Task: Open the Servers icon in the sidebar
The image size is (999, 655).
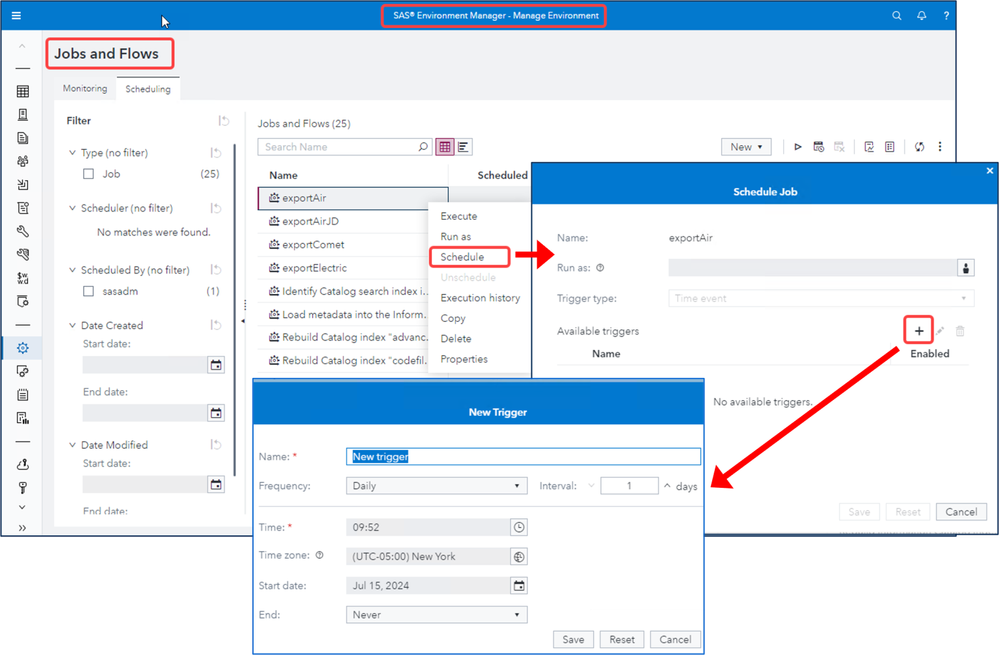Action: point(23,115)
